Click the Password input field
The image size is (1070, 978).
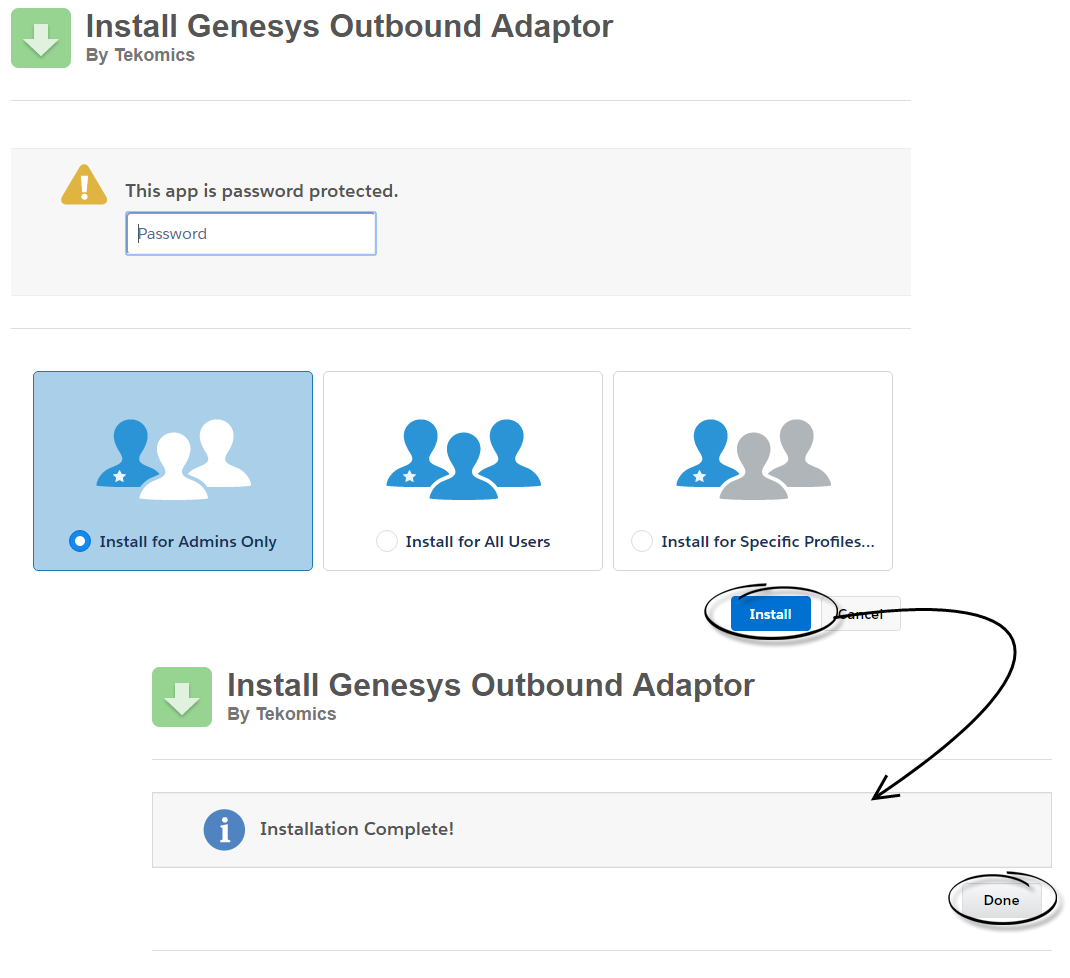point(251,233)
